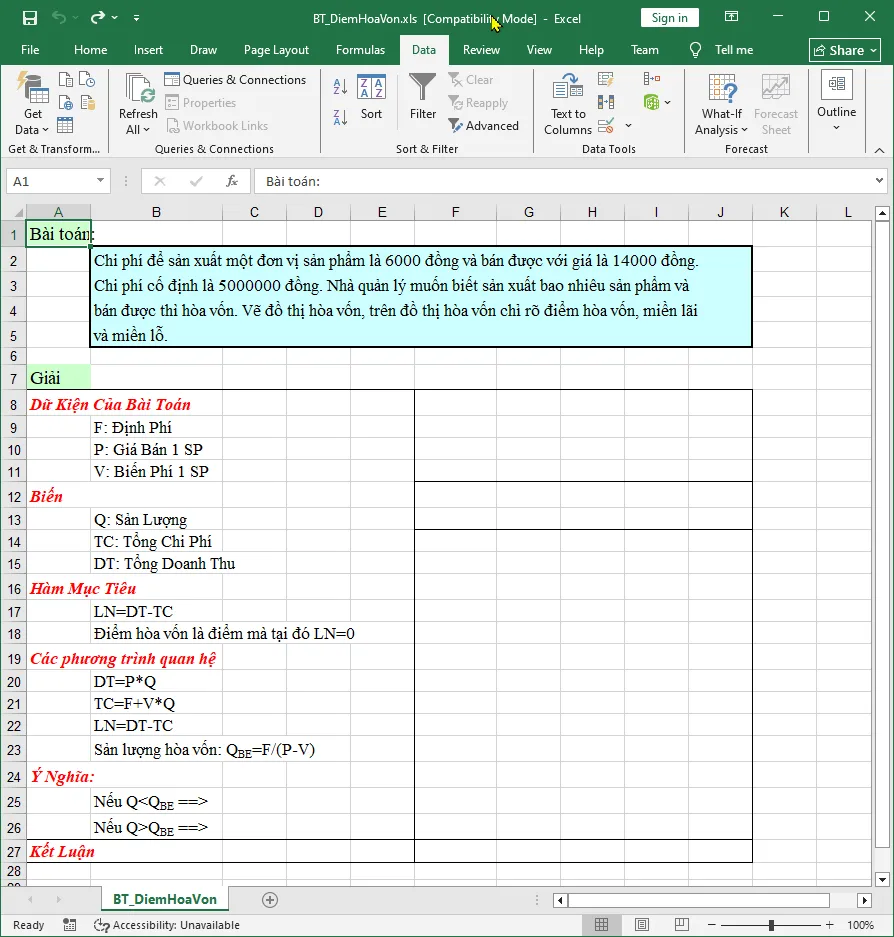Open Queries & Connections
894x937 pixels.
click(x=237, y=79)
